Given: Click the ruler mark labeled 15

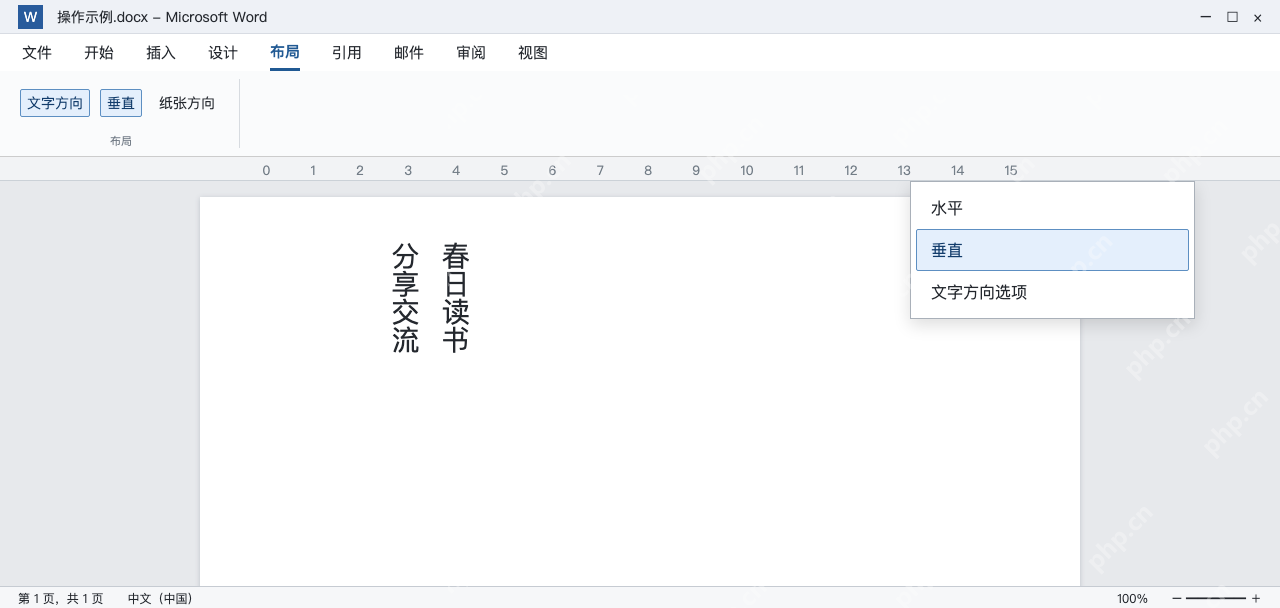Looking at the screenshot, I should [x=1011, y=170].
